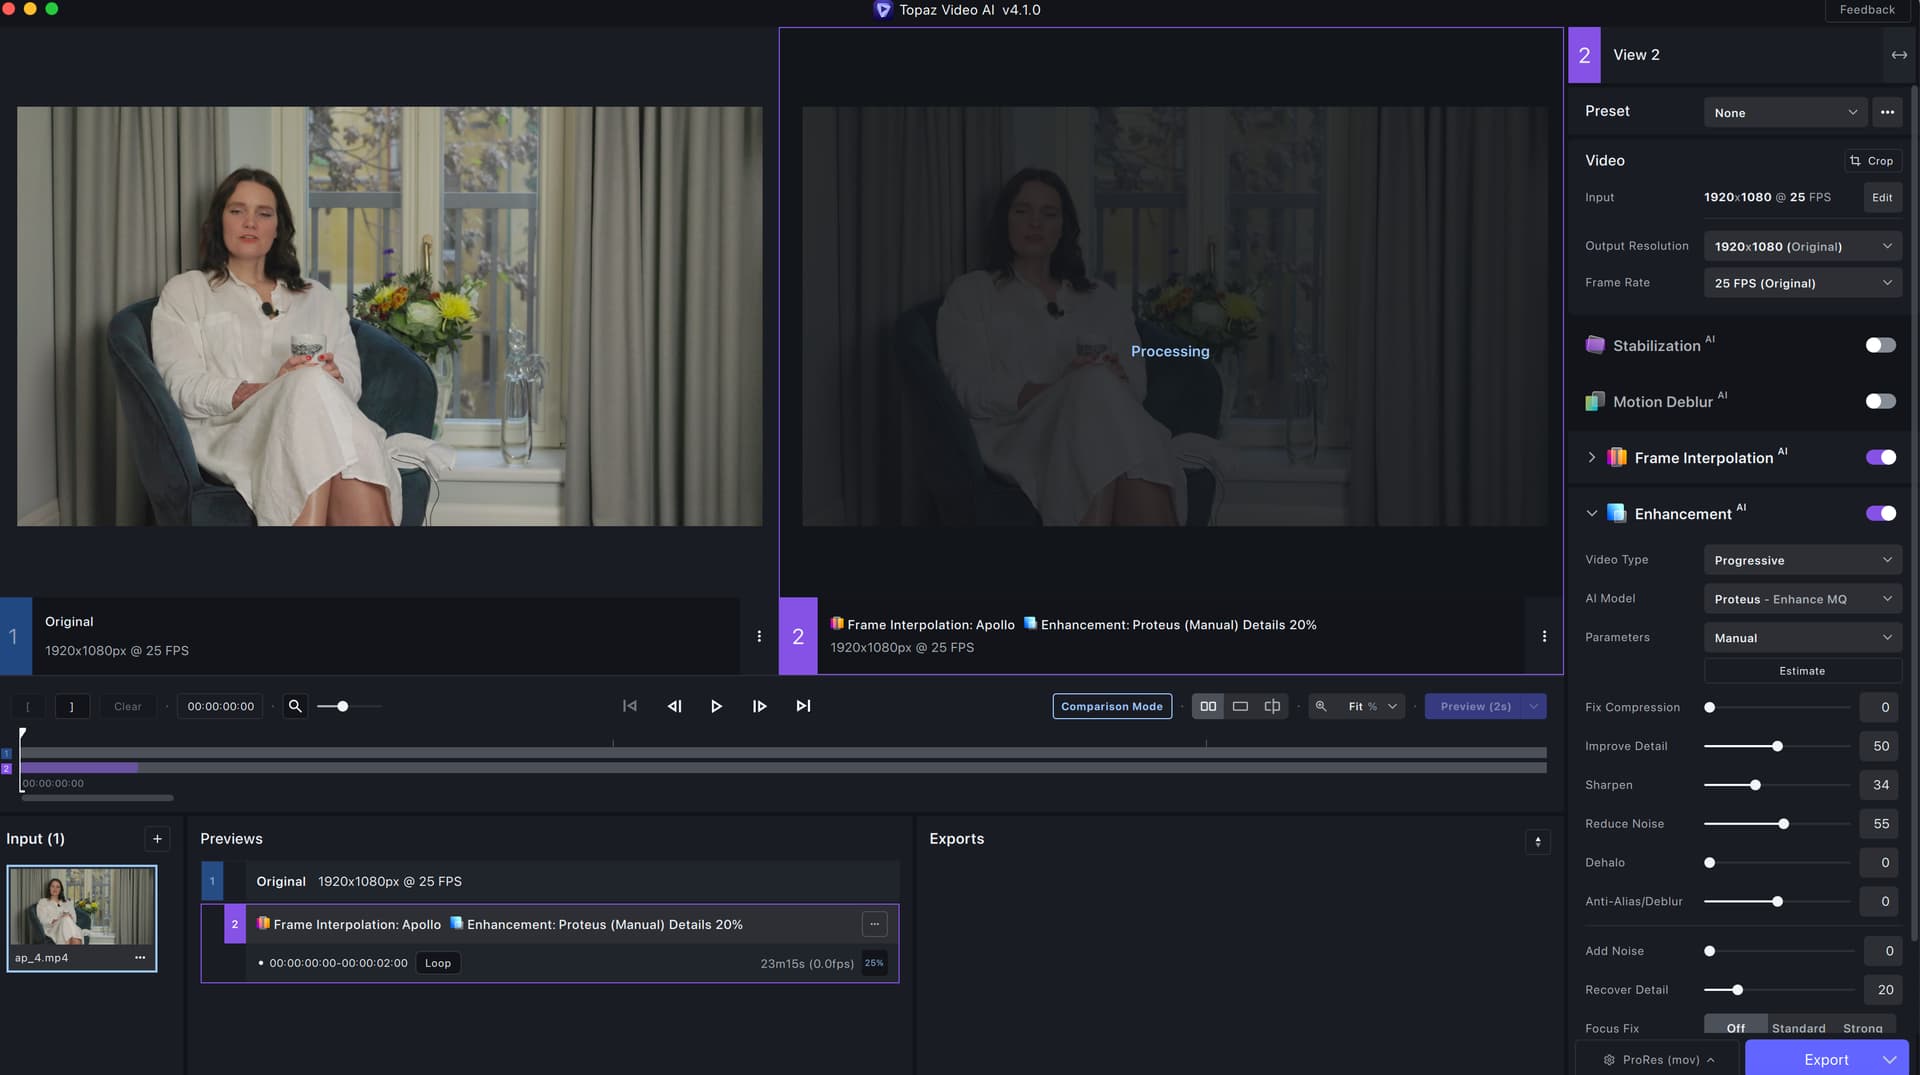The image size is (1920, 1075).
Task: Jump to the start of the video
Action: (x=630, y=706)
